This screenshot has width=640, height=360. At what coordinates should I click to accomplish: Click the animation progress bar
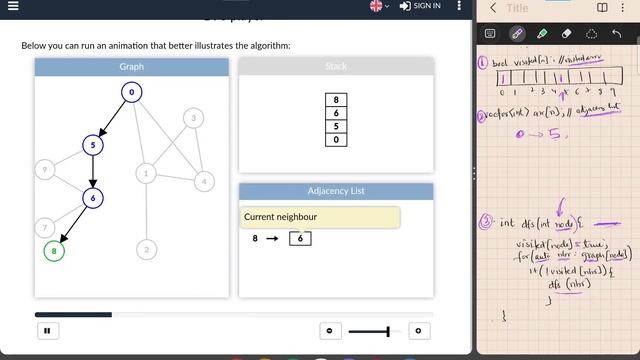(234, 315)
